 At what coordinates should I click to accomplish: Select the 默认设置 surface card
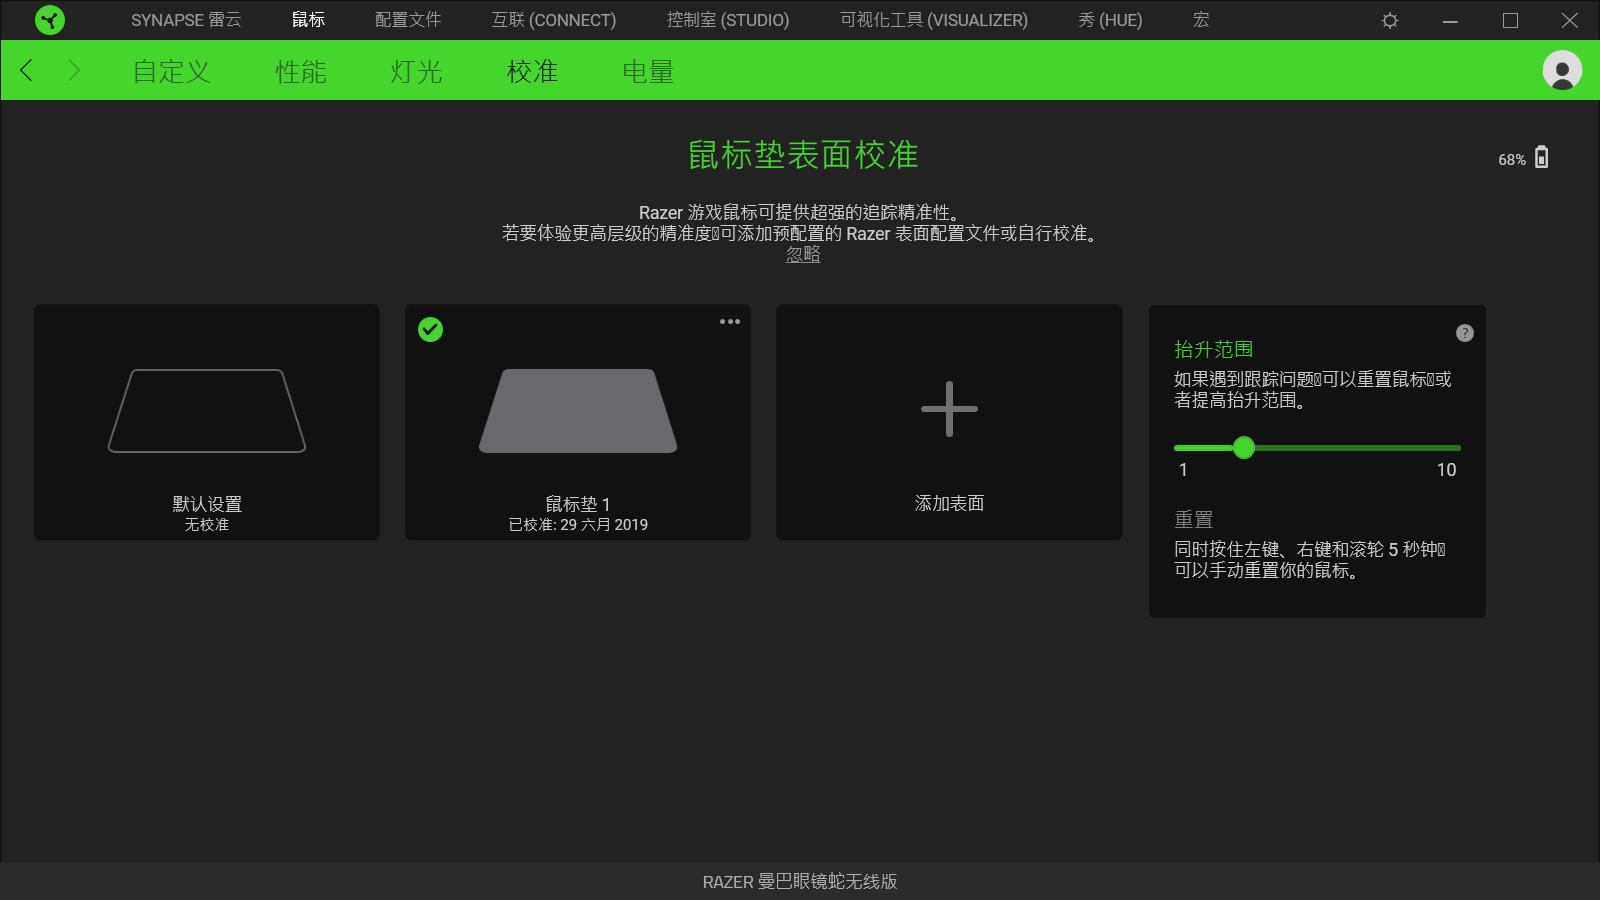(206, 422)
